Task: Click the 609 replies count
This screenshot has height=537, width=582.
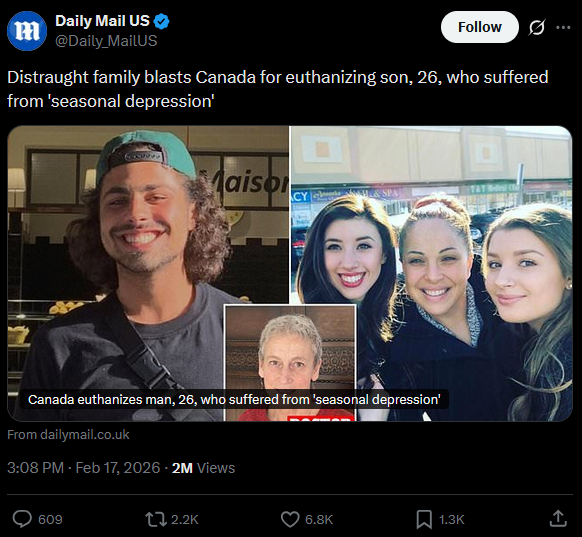Action: (x=50, y=519)
